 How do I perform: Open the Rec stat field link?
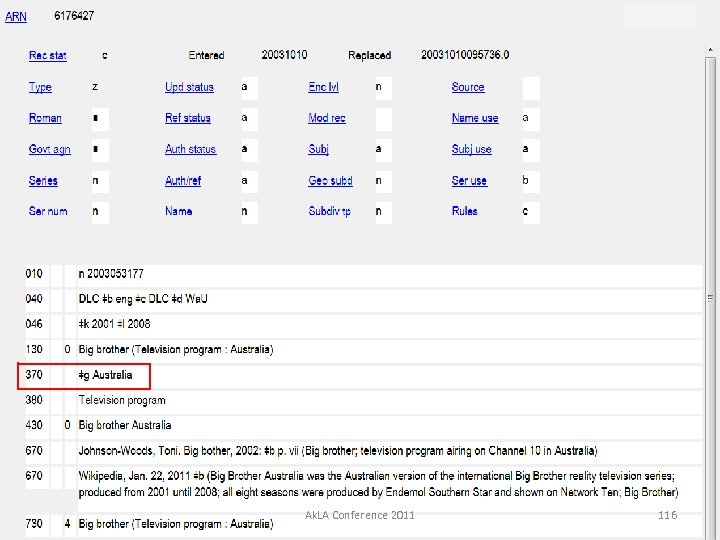(48, 56)
